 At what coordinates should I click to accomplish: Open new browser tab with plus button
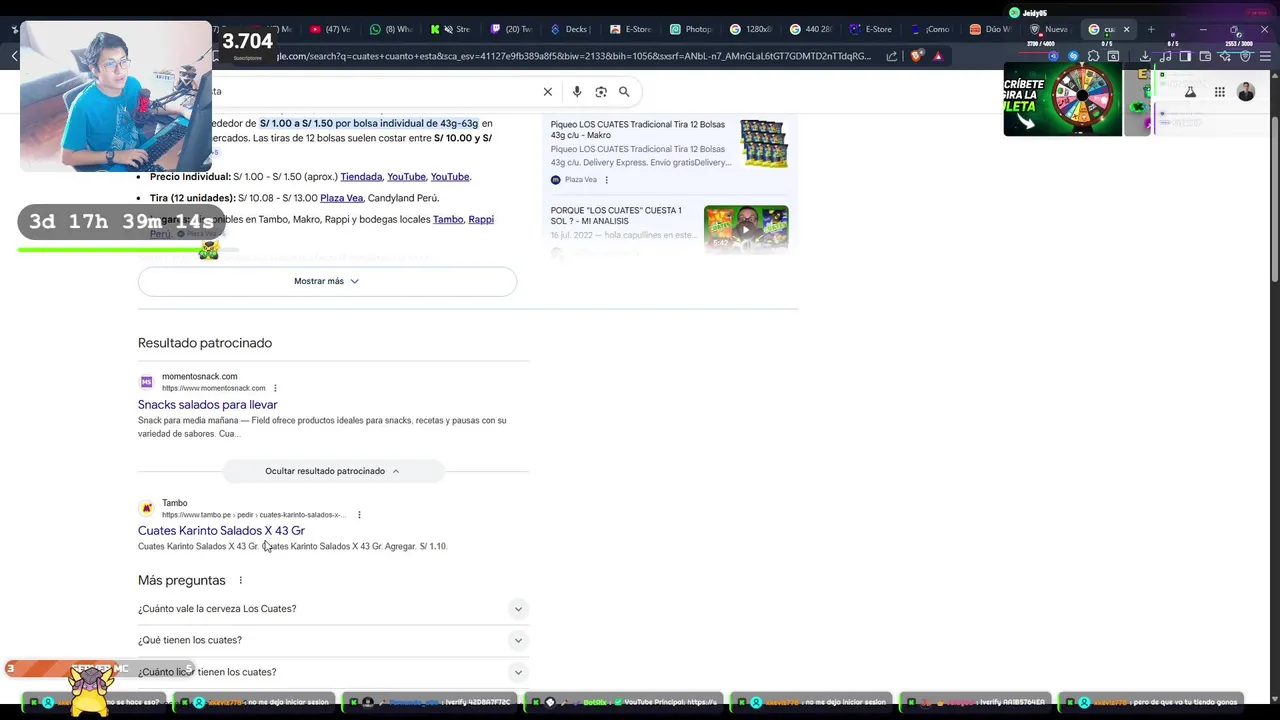tap(1151, 29)
